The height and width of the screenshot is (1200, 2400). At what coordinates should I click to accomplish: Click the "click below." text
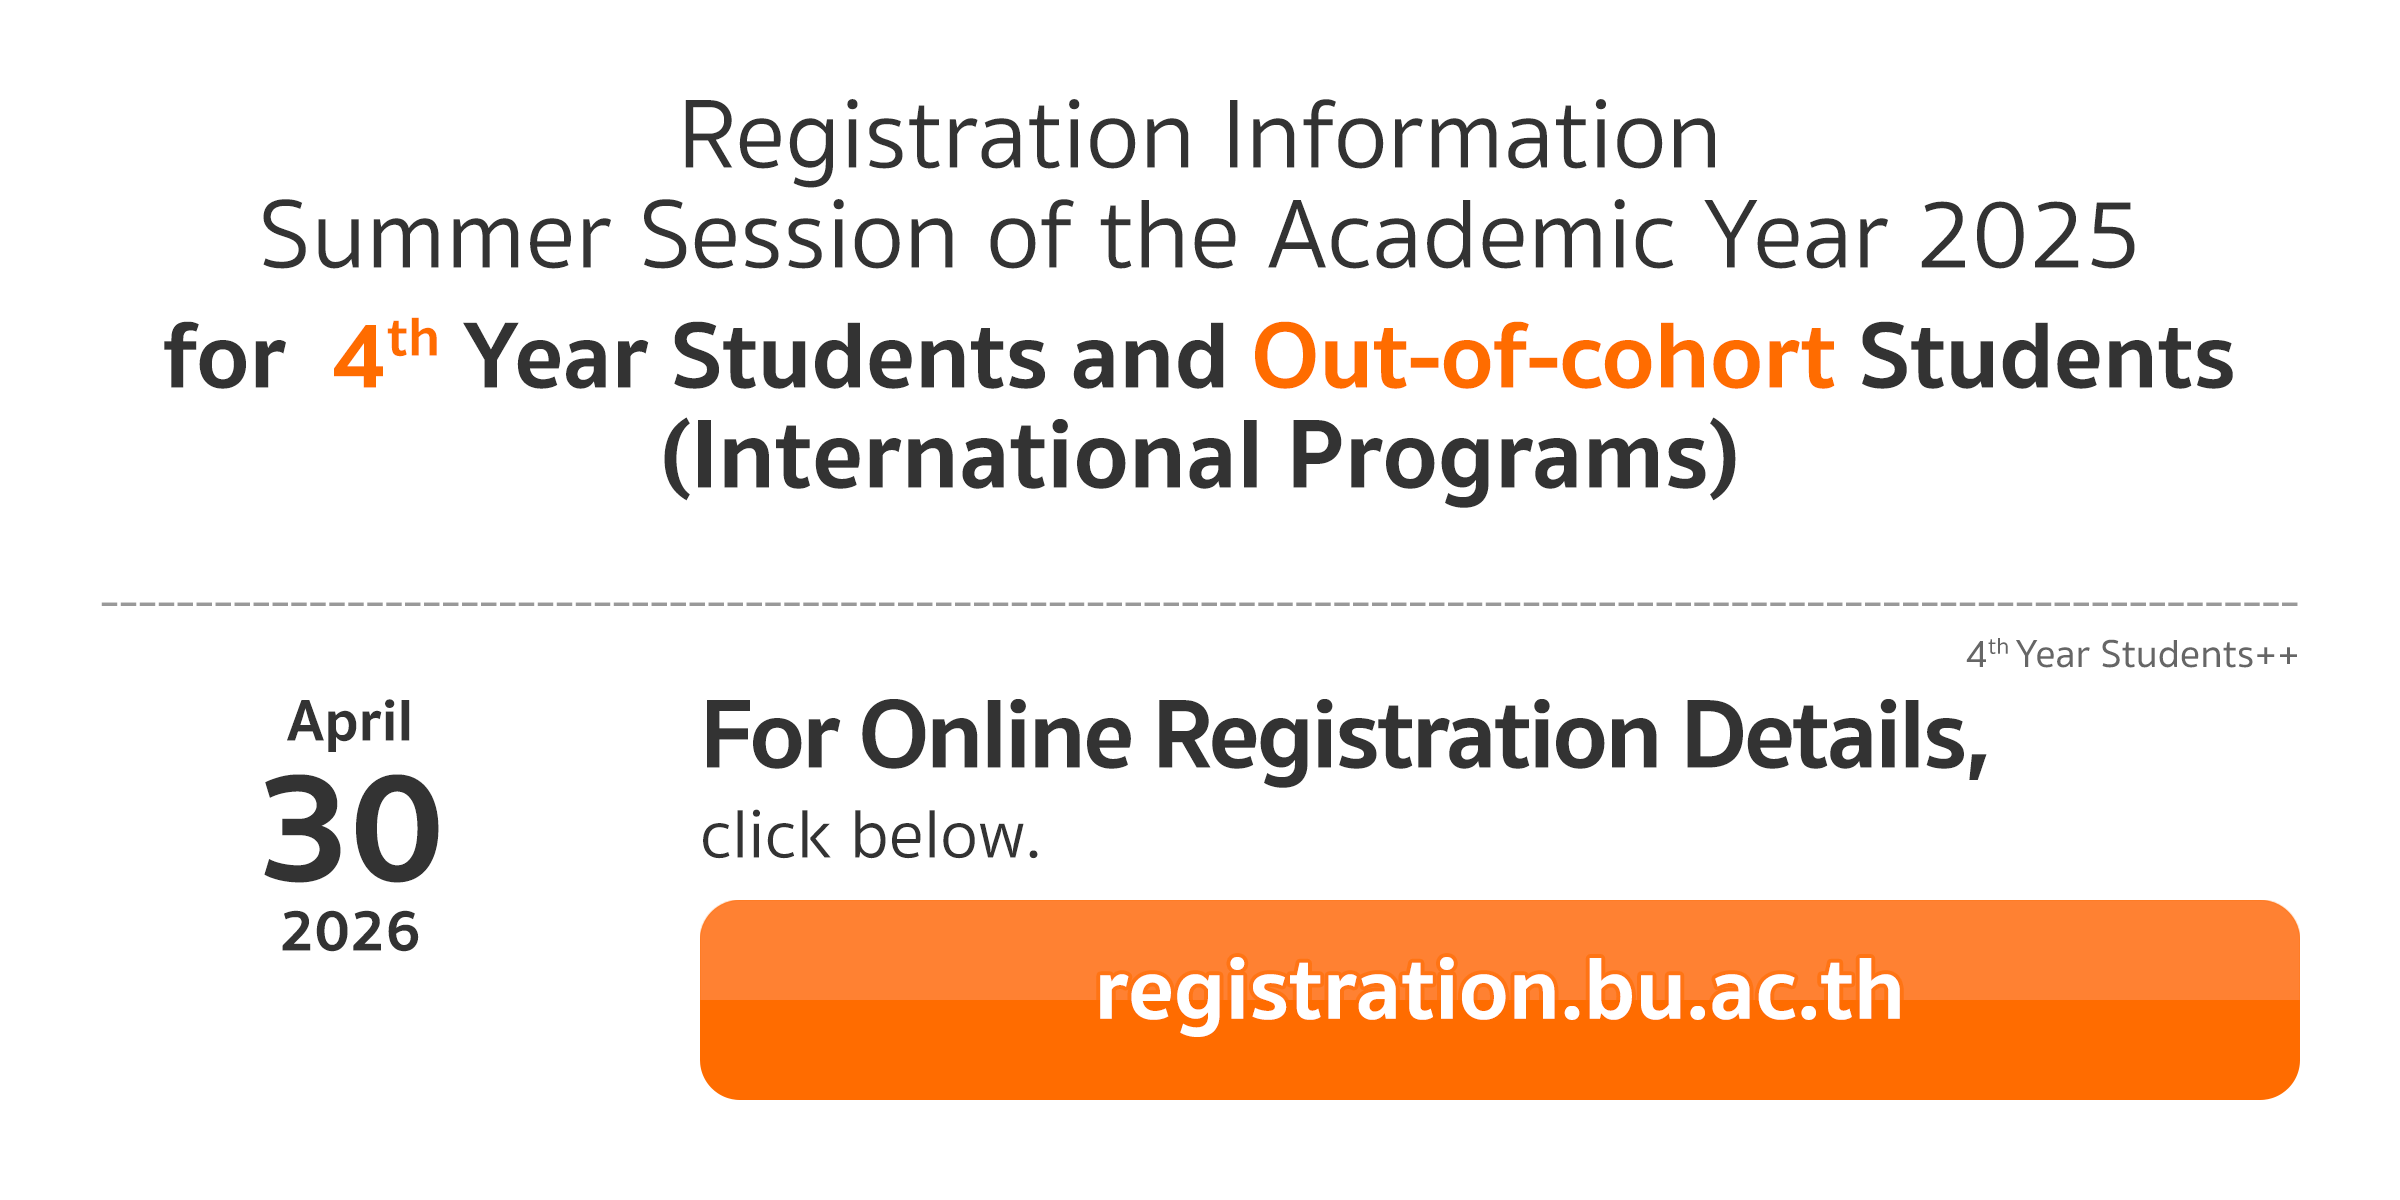[x=870, y=836]
